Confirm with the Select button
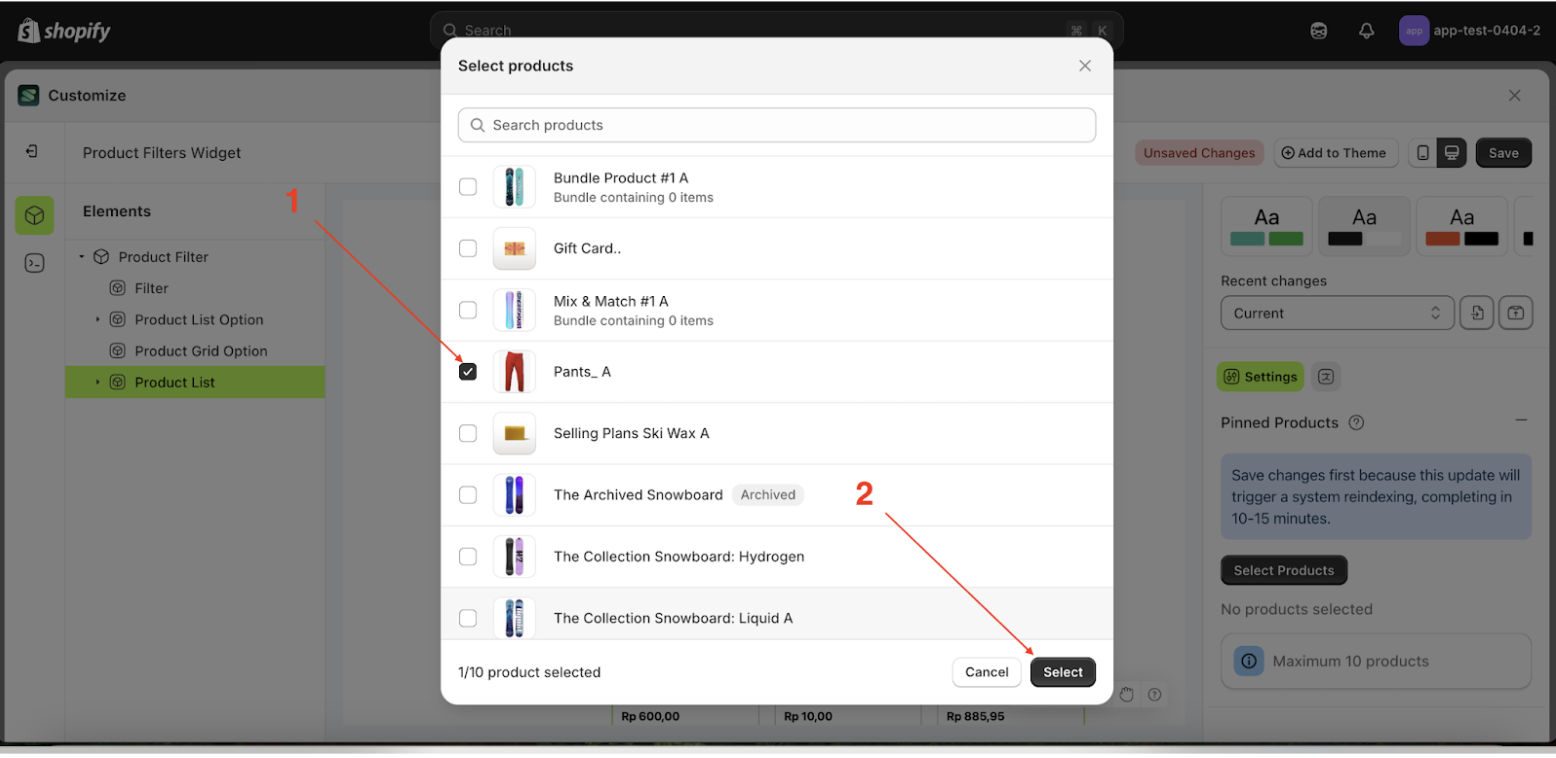Image resolution: width=1556 pixels, height=758 pixels. (x=1063, y=672)
